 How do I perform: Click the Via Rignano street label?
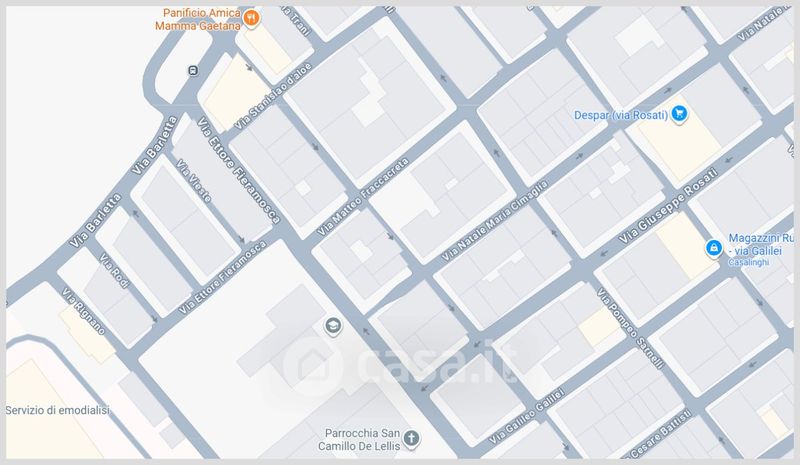[x=83, y=311]
